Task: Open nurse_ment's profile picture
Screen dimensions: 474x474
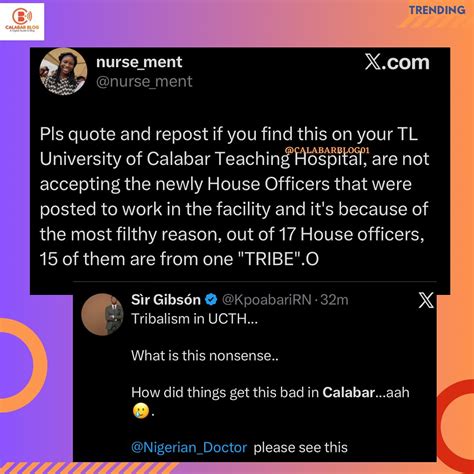Action: pos(63,72)
